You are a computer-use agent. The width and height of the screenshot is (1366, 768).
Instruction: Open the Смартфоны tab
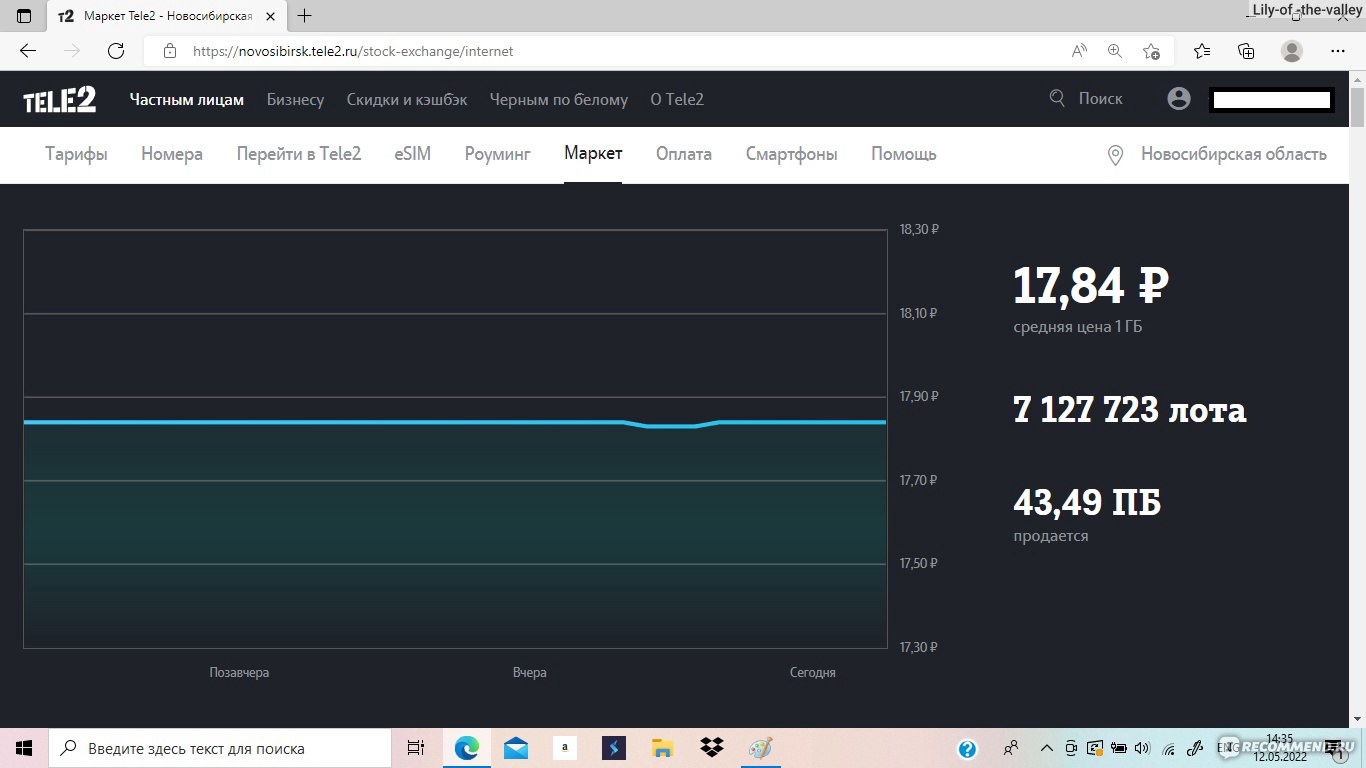pyautogui.click(x=792, y=154)
